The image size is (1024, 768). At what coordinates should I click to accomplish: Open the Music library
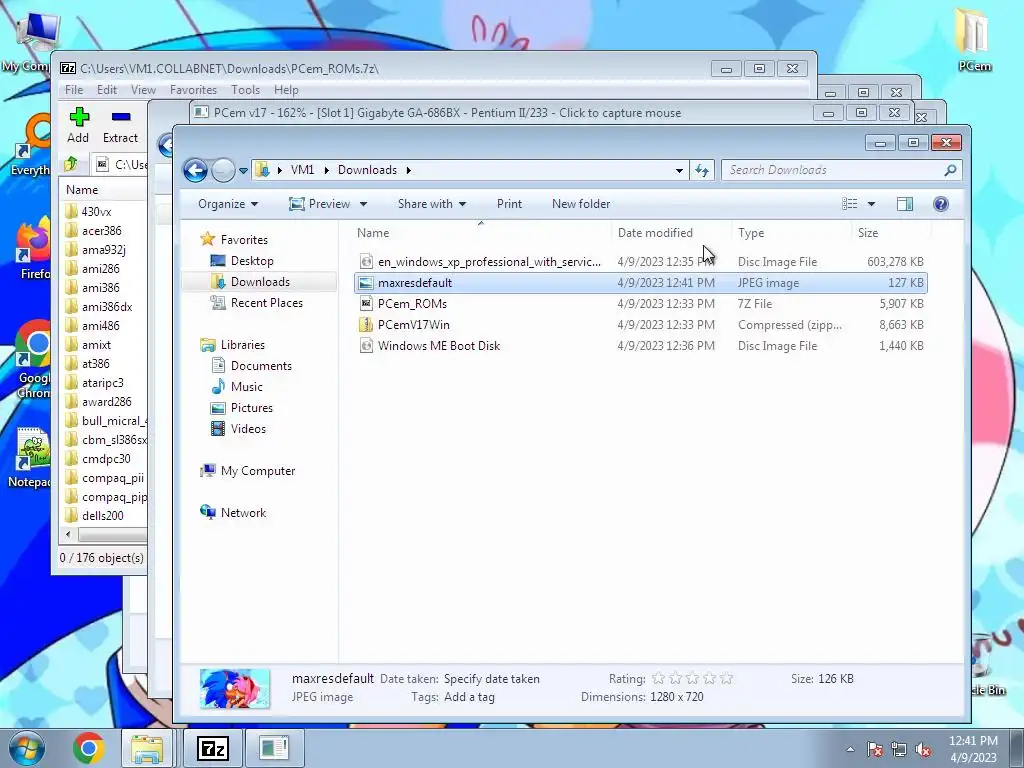pos(246,387)
